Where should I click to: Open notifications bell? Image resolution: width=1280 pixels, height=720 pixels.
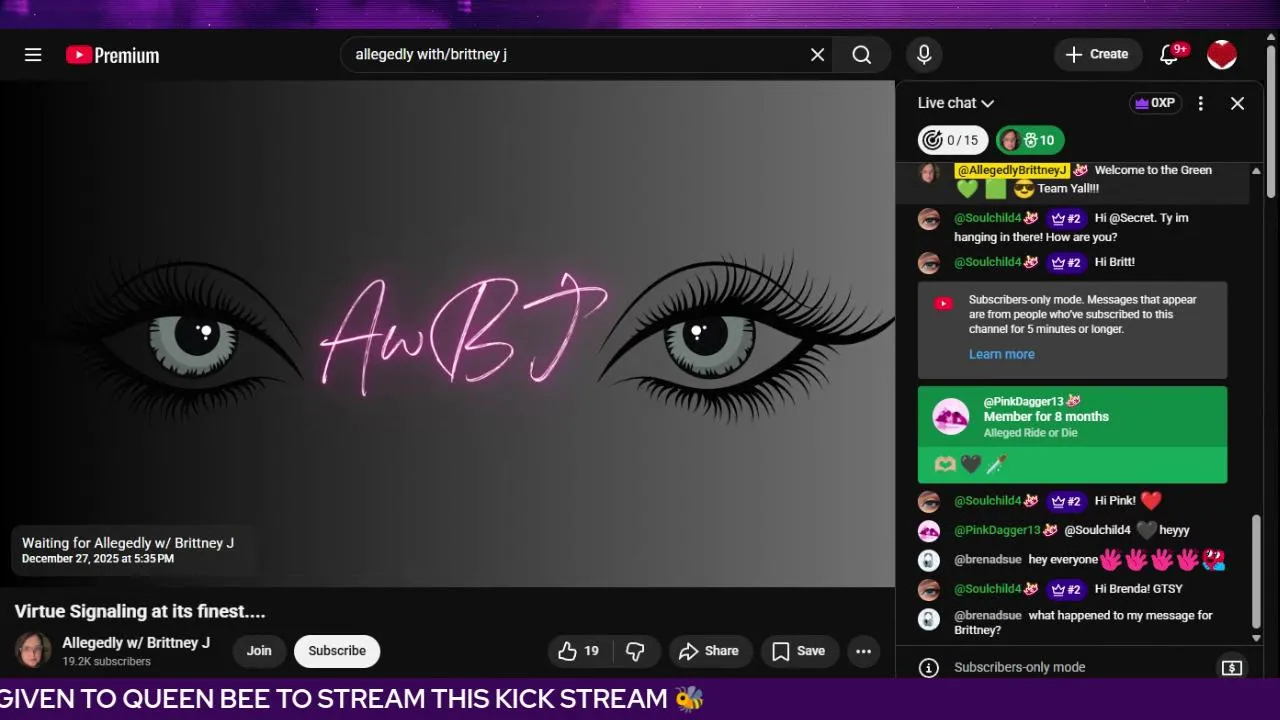(x=1169, y=55)
